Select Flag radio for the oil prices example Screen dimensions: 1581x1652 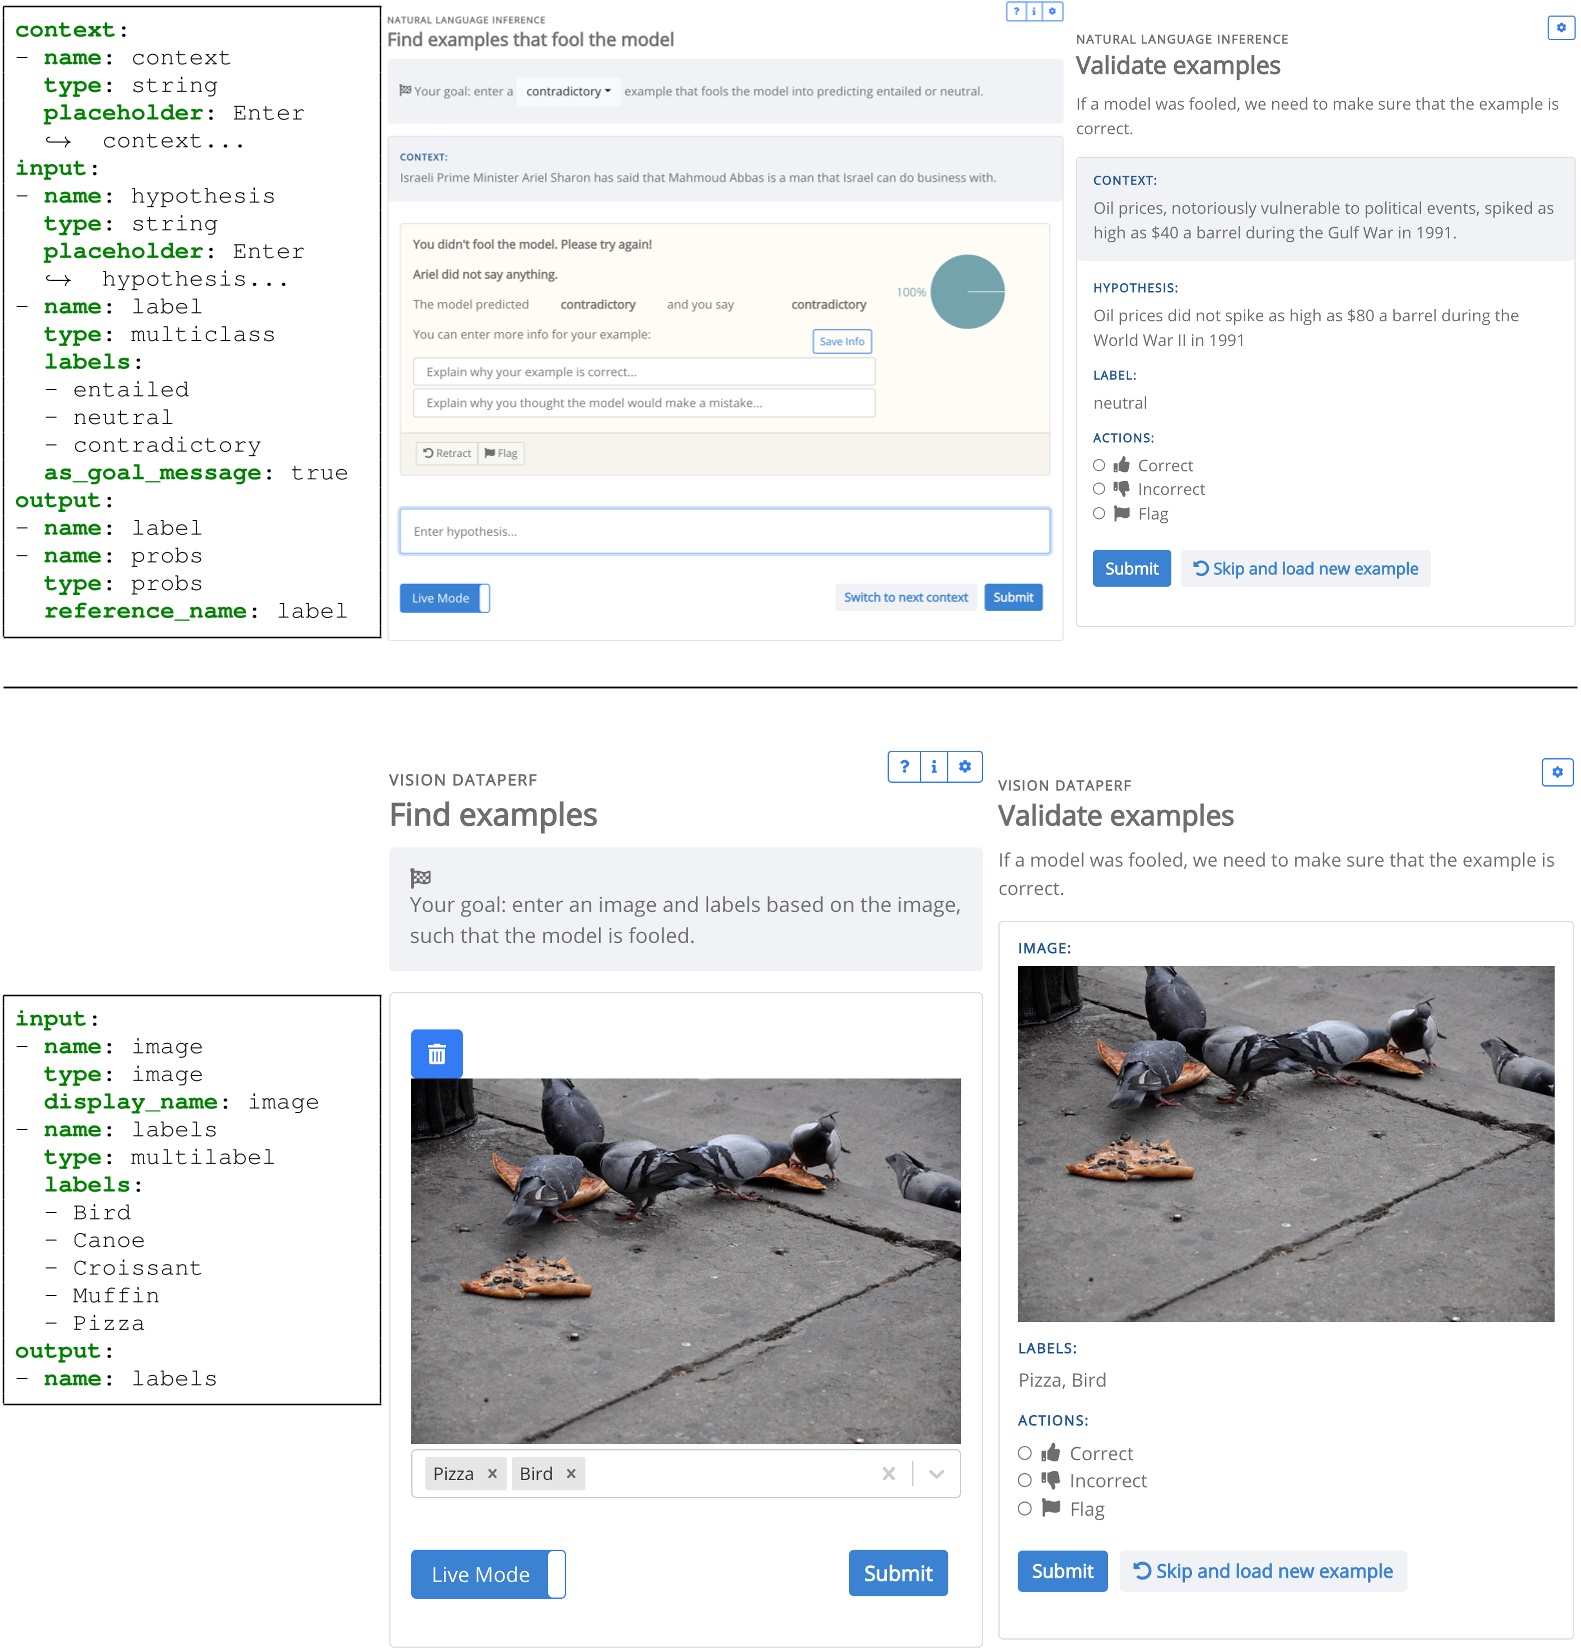point(1099,513)
